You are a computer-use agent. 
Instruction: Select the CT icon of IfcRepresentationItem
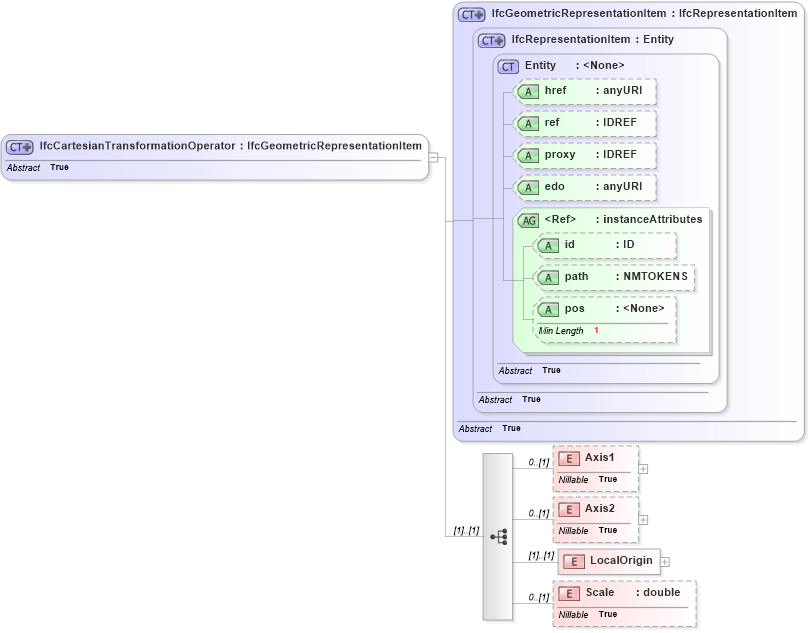pyautogui.click(x=490, y=40)
